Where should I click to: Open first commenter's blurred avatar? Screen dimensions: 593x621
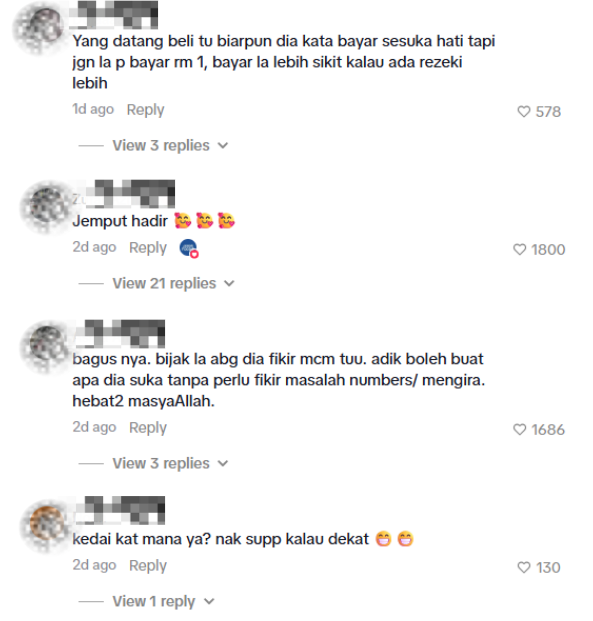[42, 28]
